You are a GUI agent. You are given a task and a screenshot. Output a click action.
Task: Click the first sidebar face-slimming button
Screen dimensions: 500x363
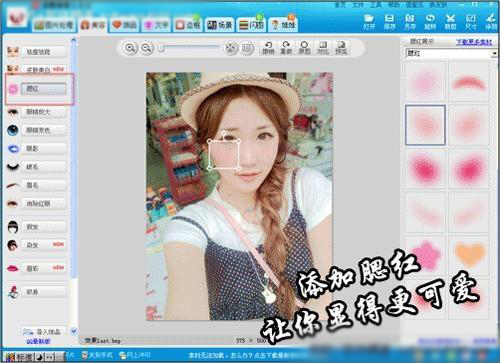[44, 52]
